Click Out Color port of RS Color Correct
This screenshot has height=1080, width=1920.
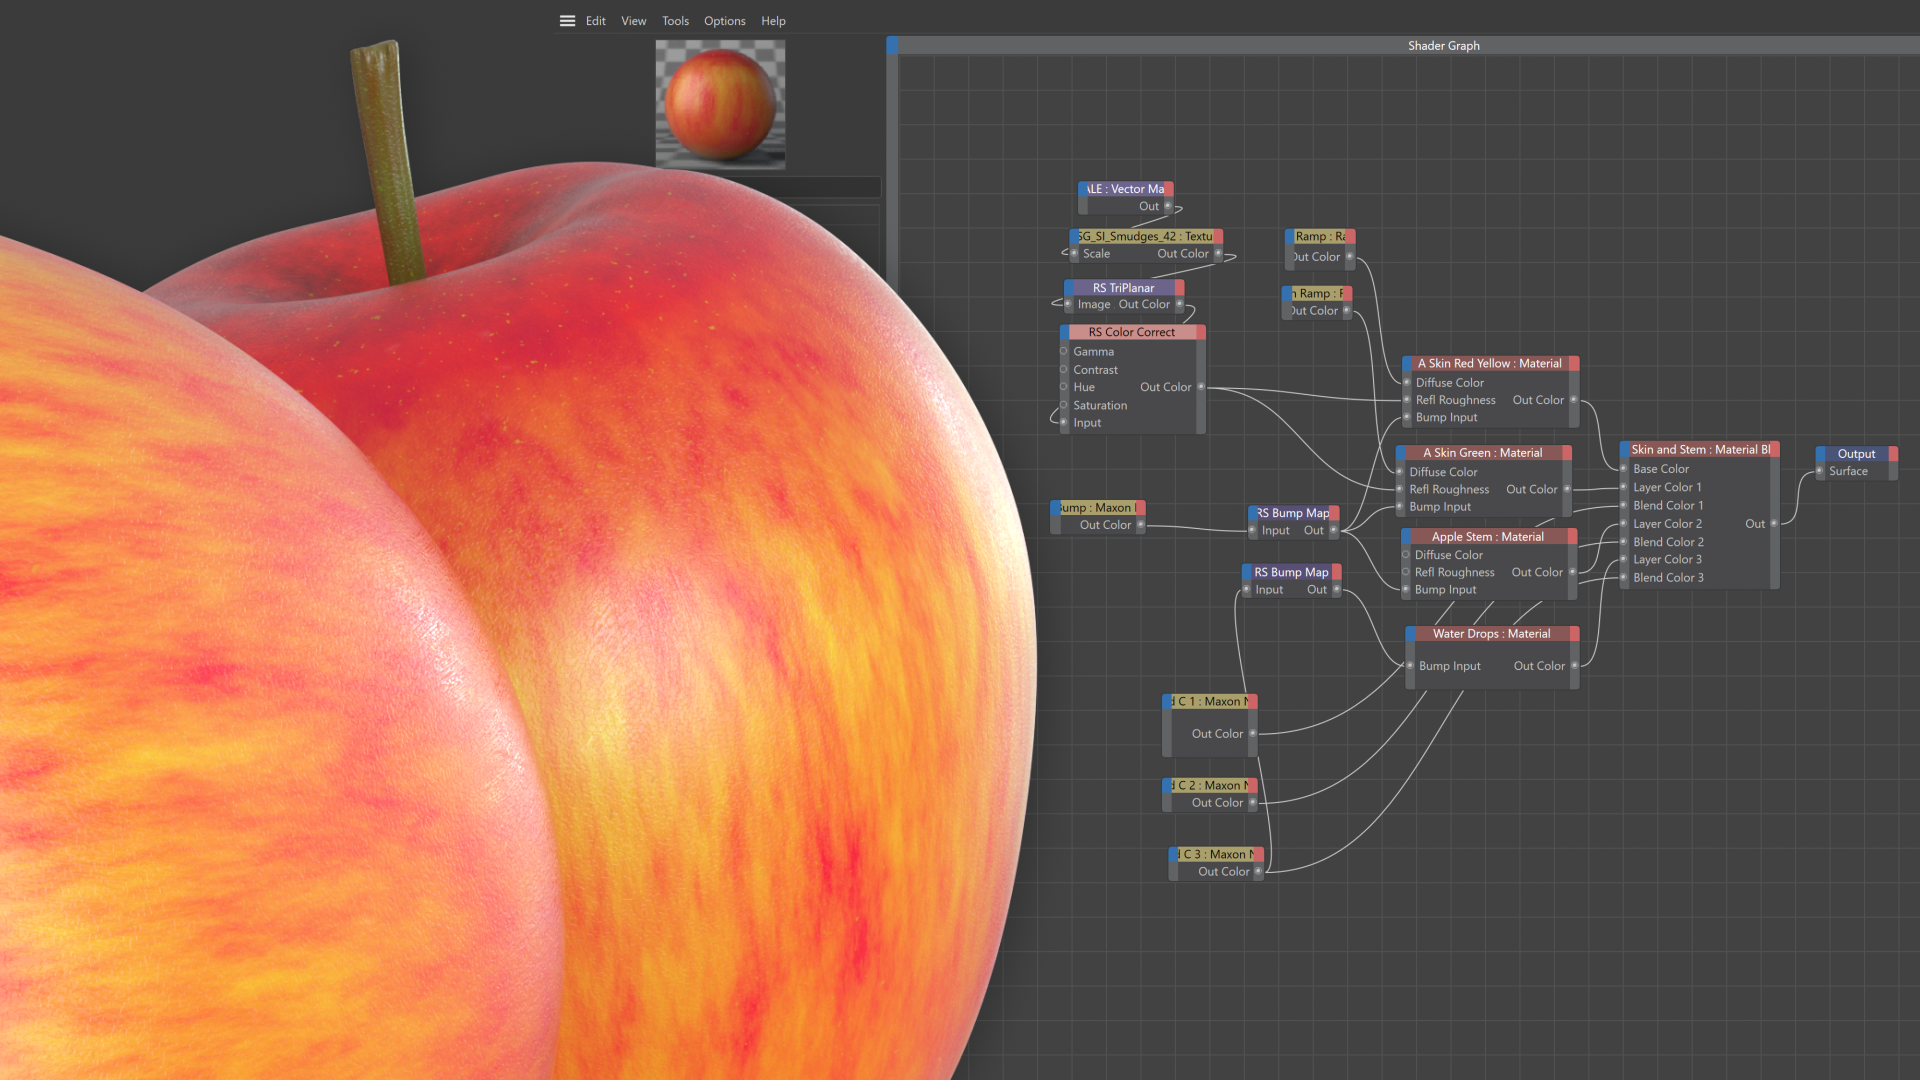pos(1201,387)
